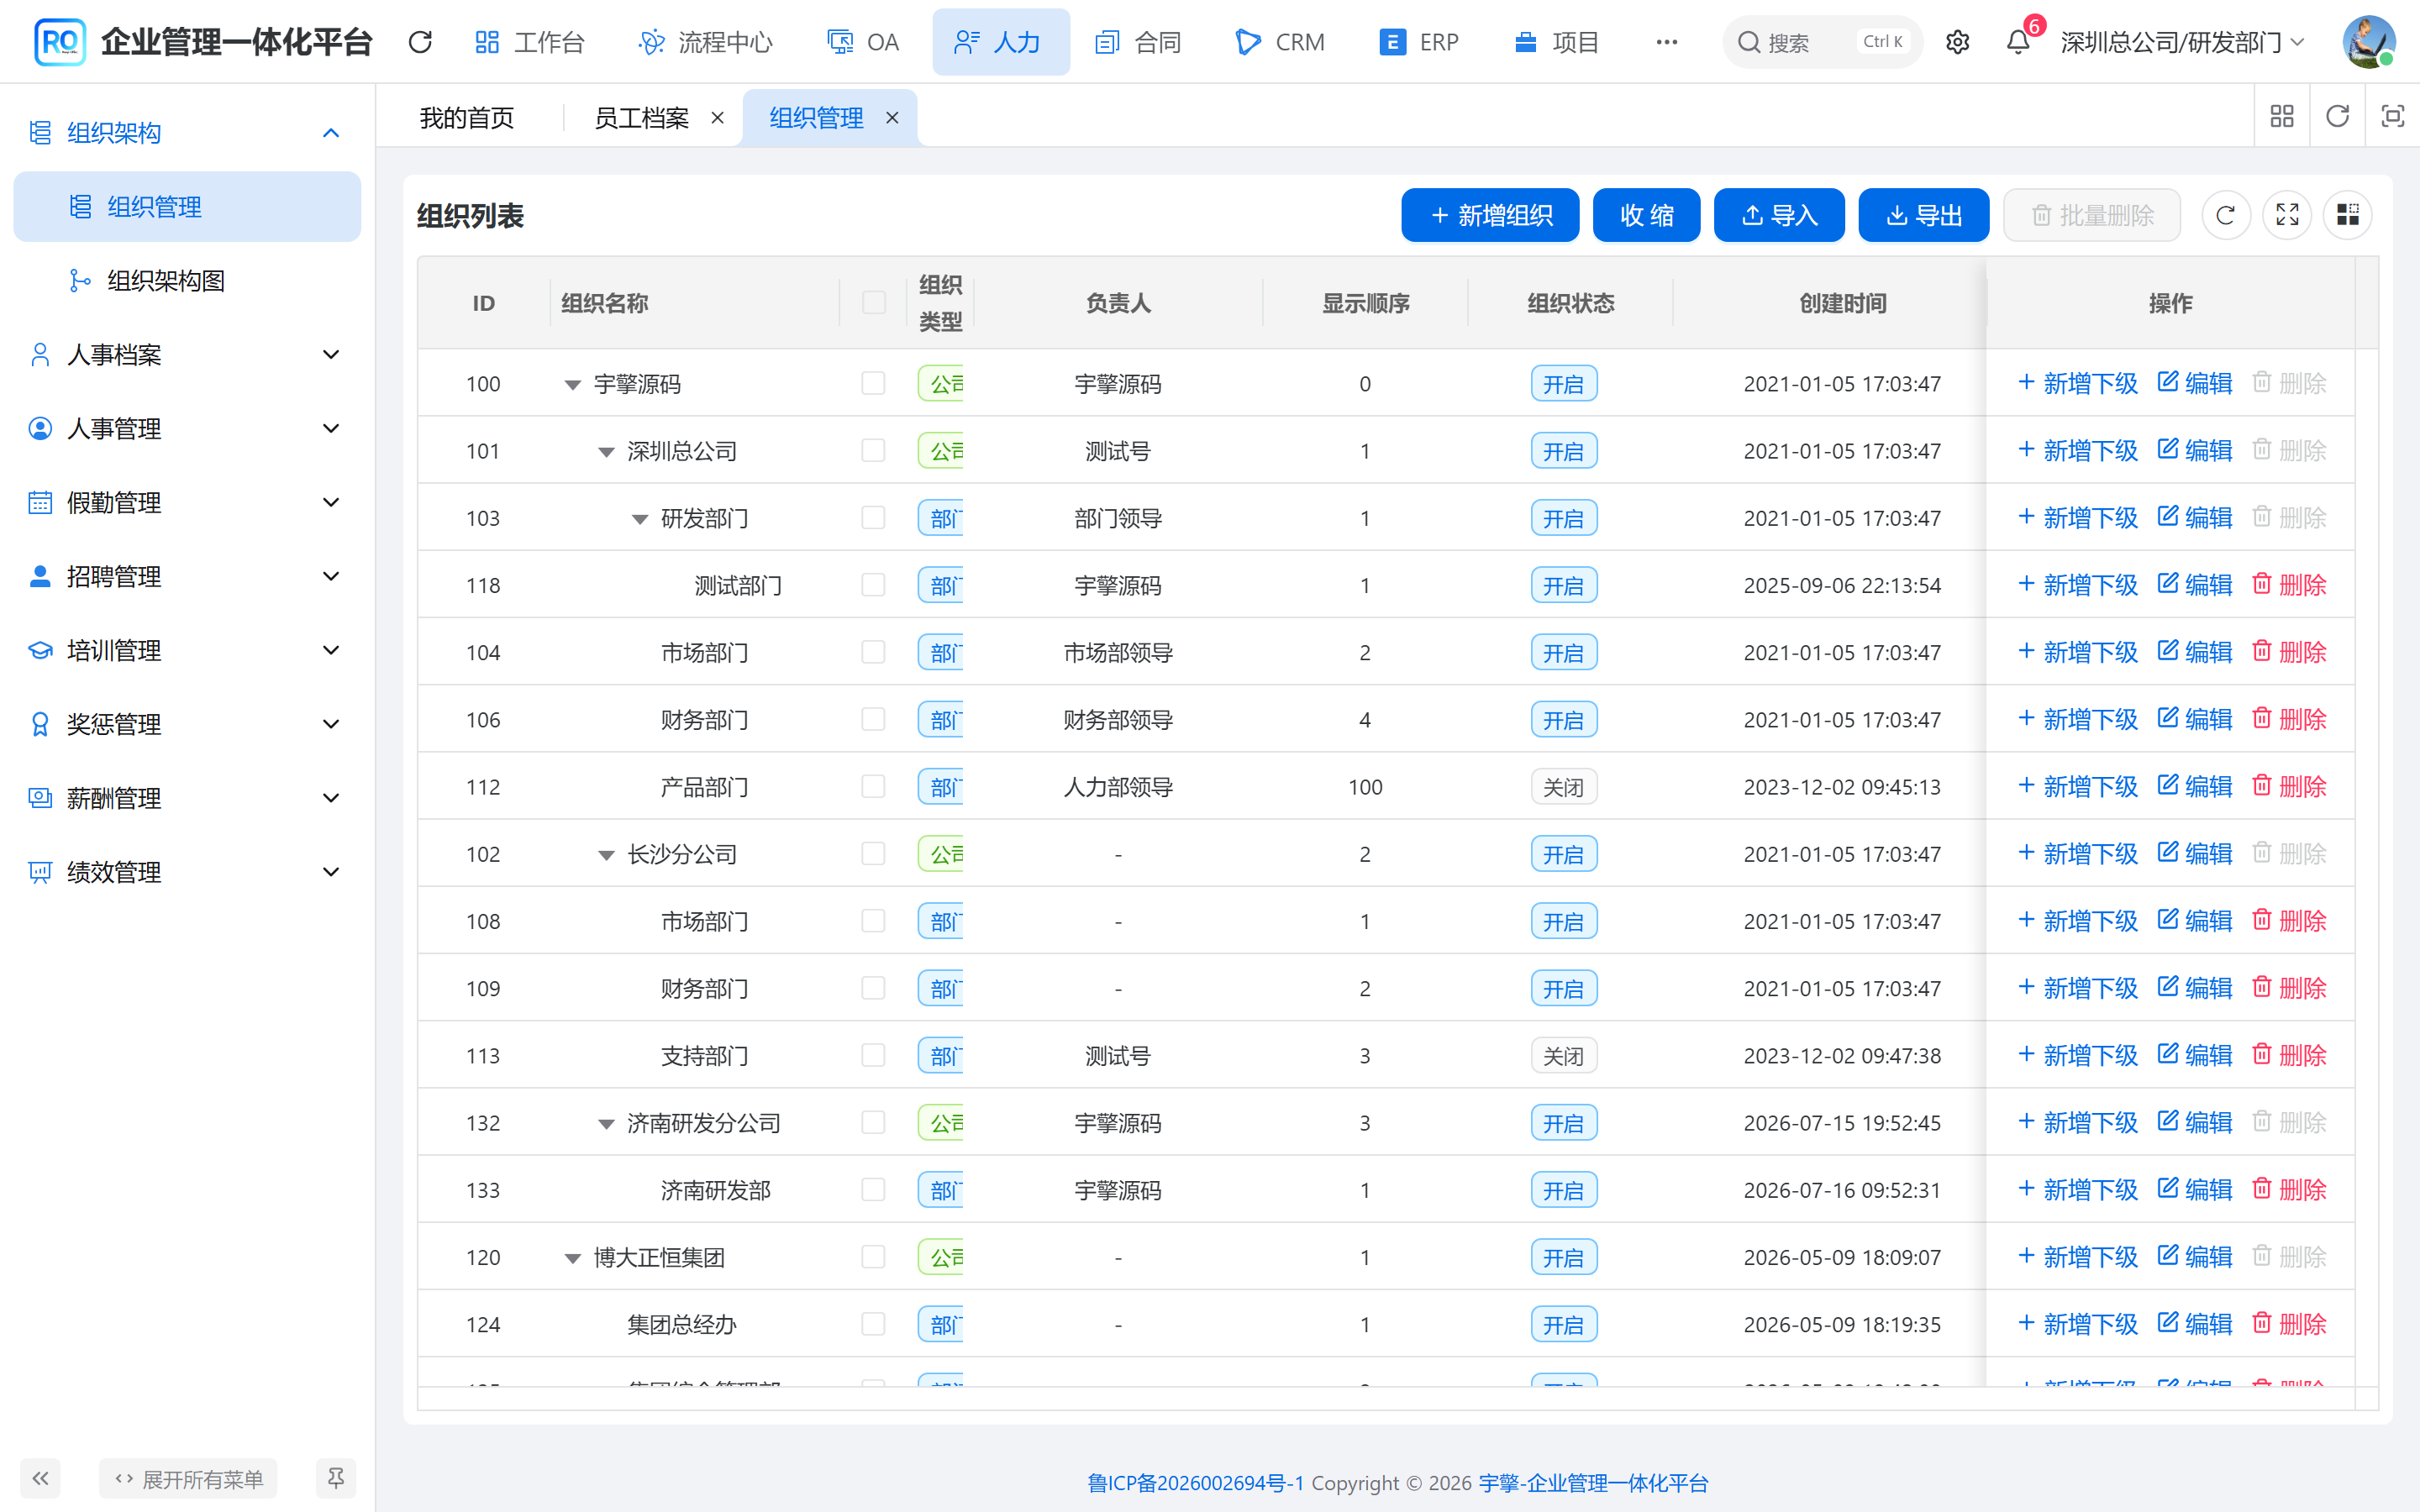2420x1512 pixels.
Task: Open the column settings icon
Action: coord(2347,215)
